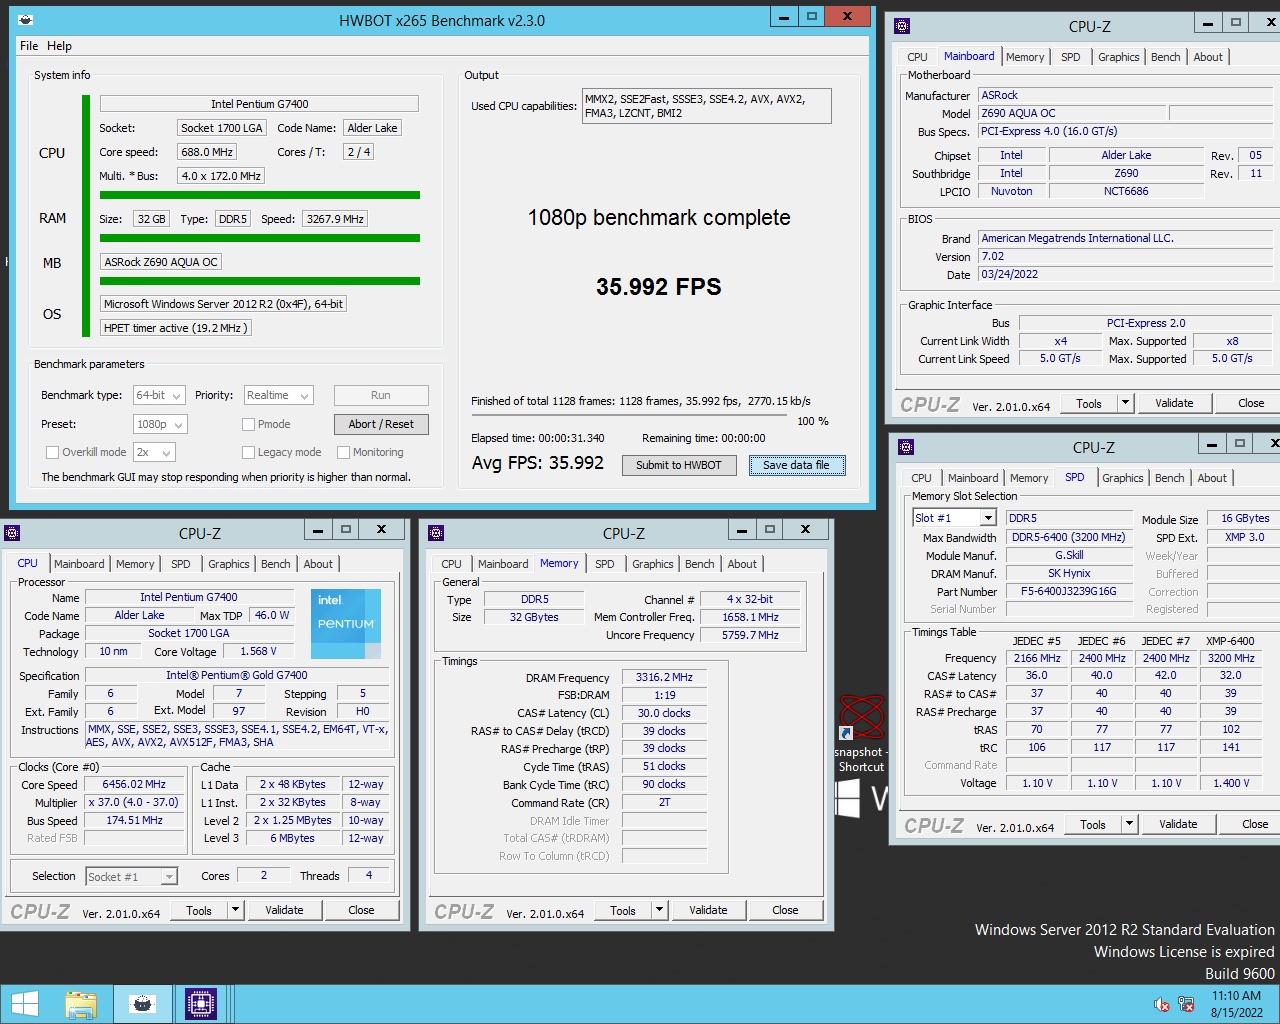Click the CAS# Latency 30.0 clocks value
The height and width of the screenshot is (1024, 1280).
[664, 713]
